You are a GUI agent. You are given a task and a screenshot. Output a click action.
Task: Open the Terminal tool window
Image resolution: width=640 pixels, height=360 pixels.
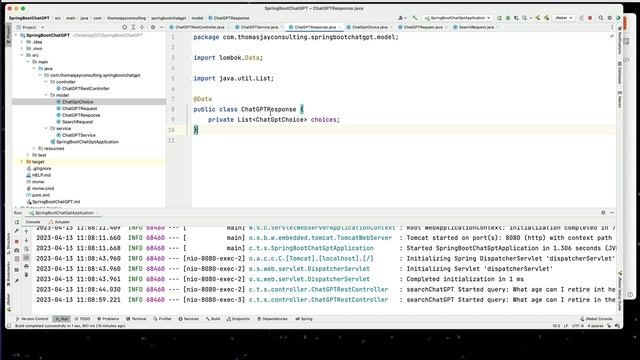136,319
